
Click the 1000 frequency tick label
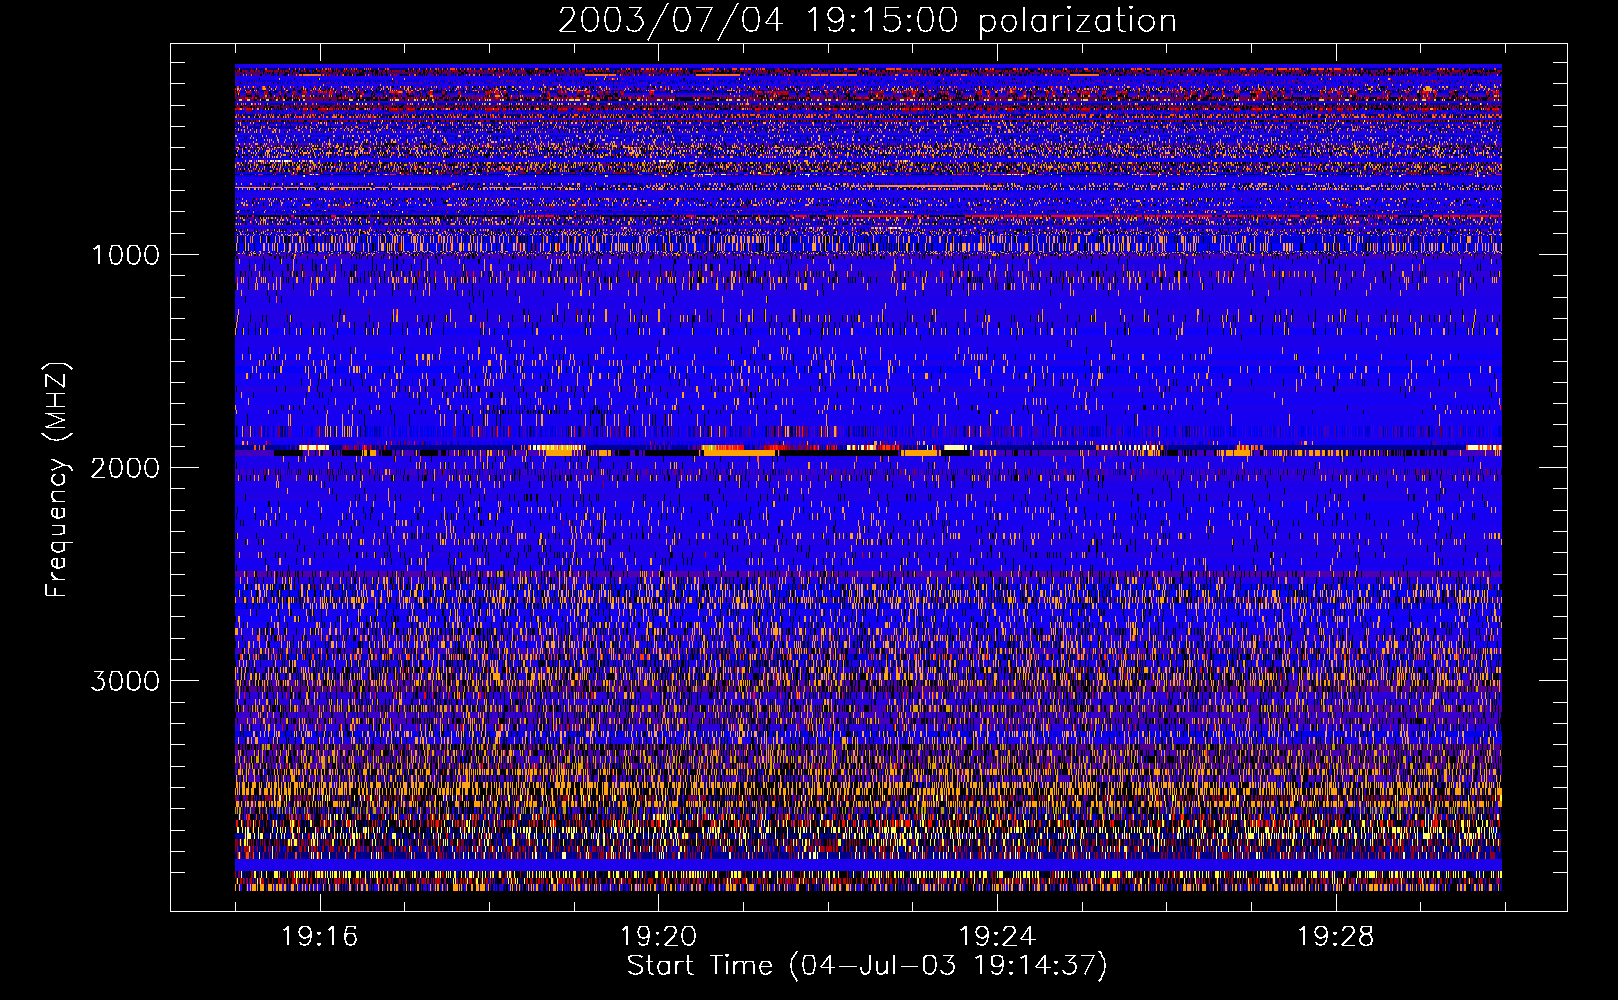[125, 255]
